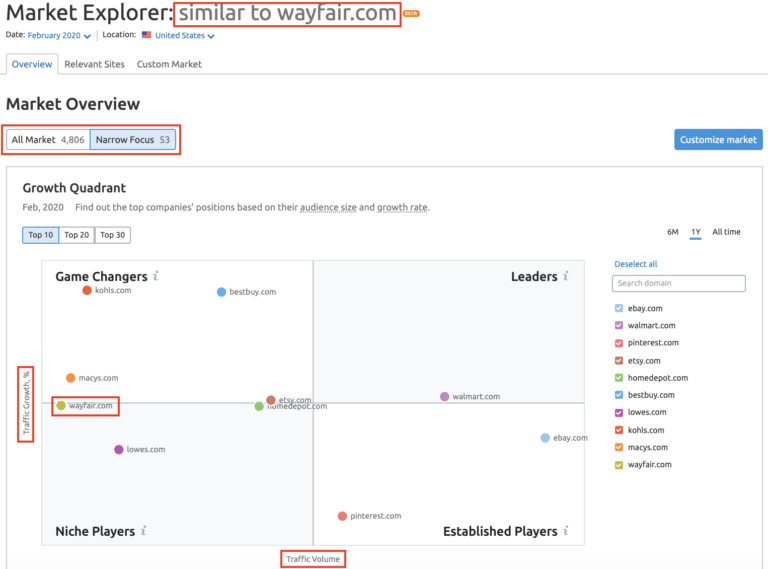768x569 pixels.
Task: Show the Top 30 companies
Action: point(113,235)
